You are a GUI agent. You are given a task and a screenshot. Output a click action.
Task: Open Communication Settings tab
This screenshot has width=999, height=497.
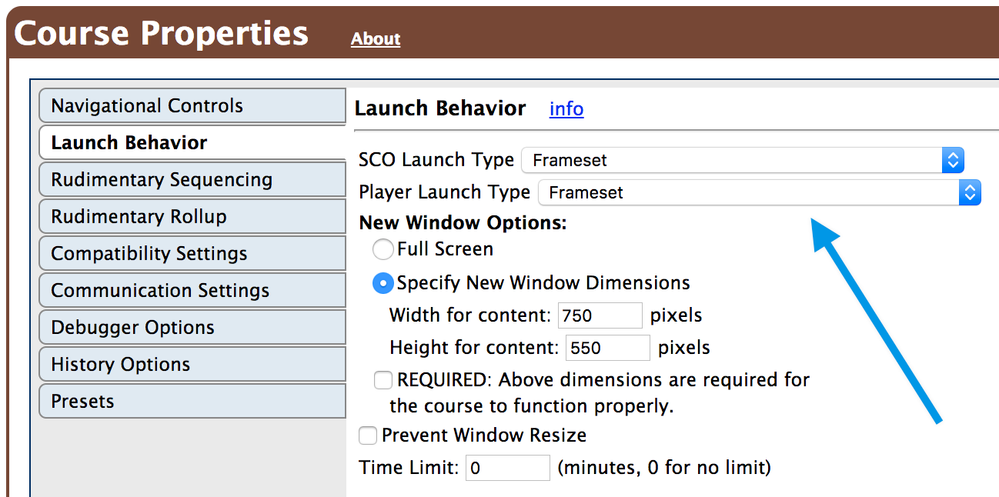(x=191, y=291)
